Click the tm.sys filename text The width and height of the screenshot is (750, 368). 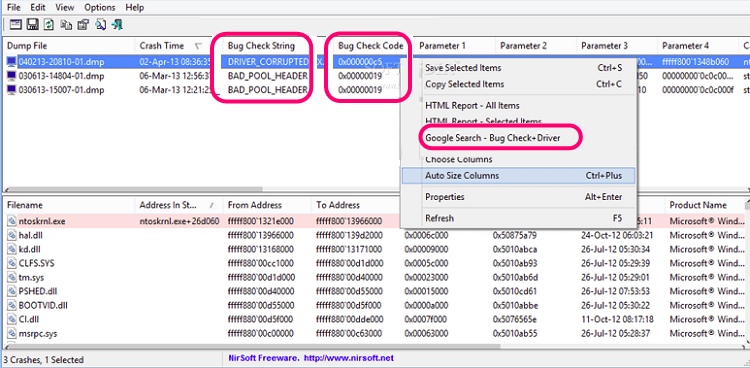coord(32,278)
